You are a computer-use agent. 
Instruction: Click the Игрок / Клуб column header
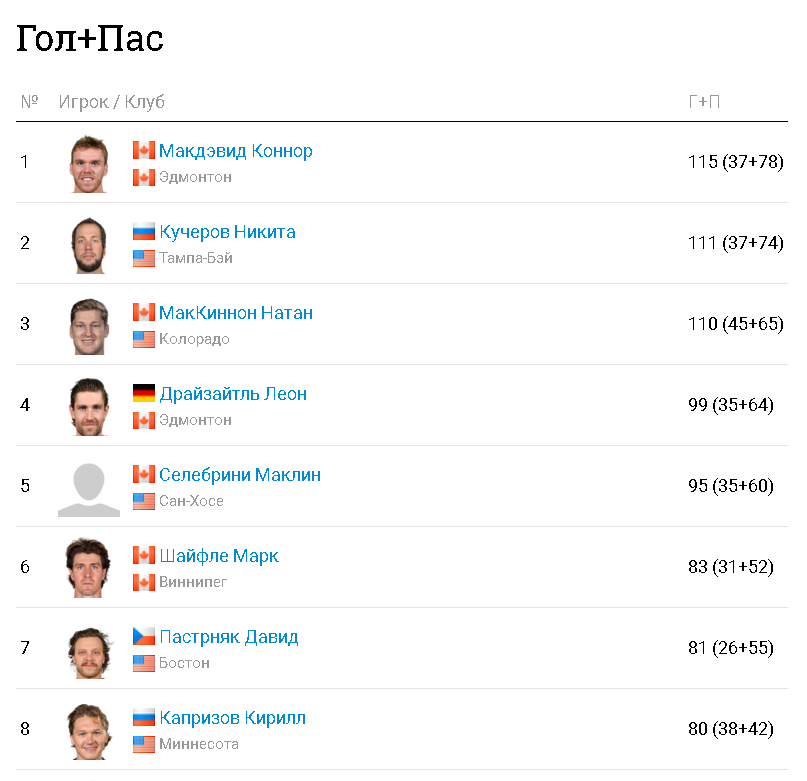pos(111,102)
